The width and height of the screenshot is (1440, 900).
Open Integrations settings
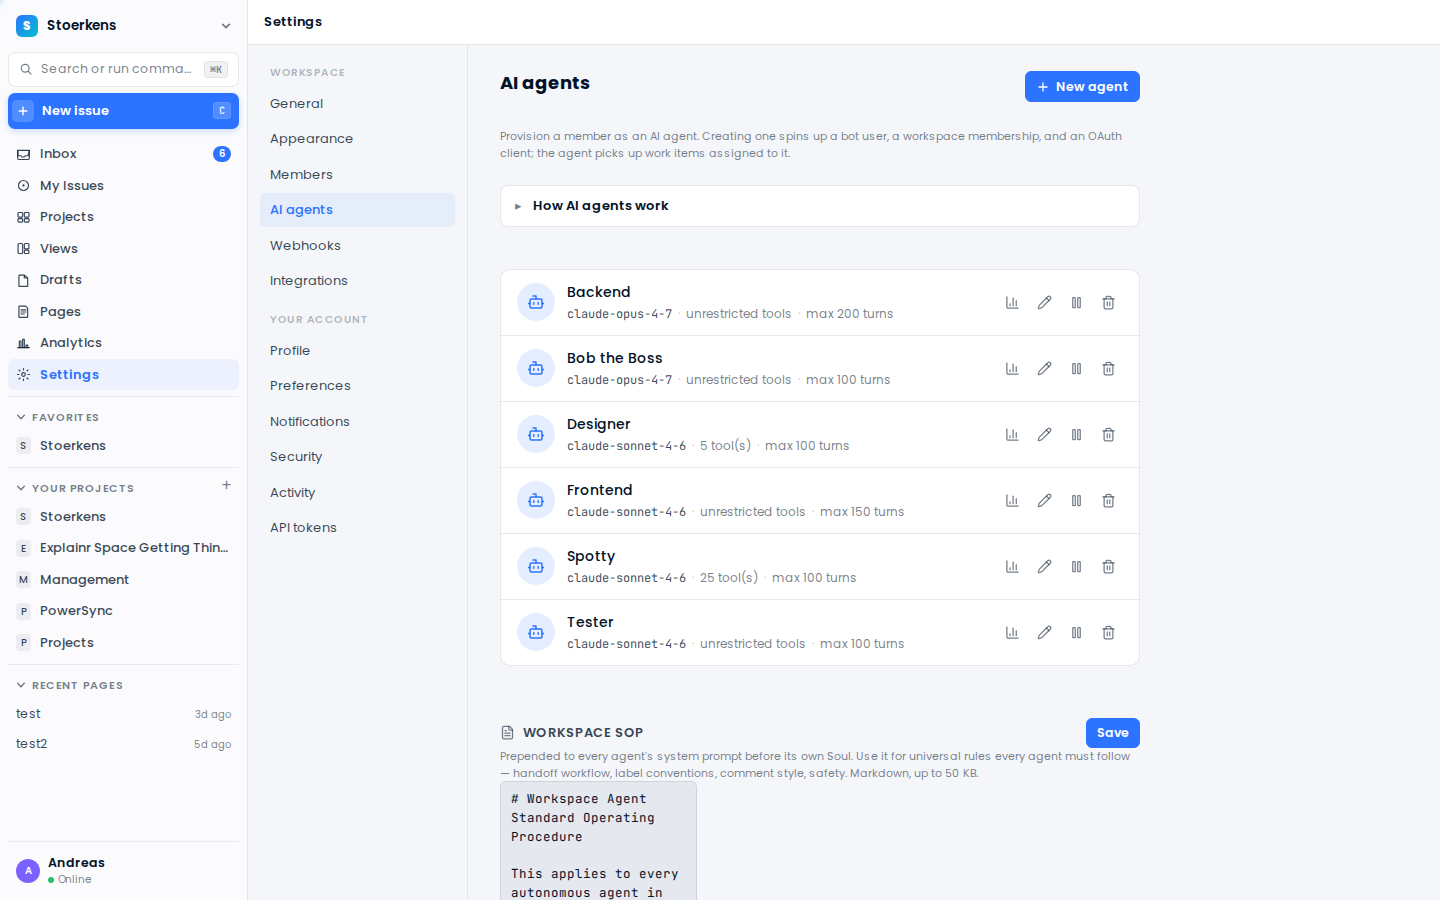click(x=357, y=281)
